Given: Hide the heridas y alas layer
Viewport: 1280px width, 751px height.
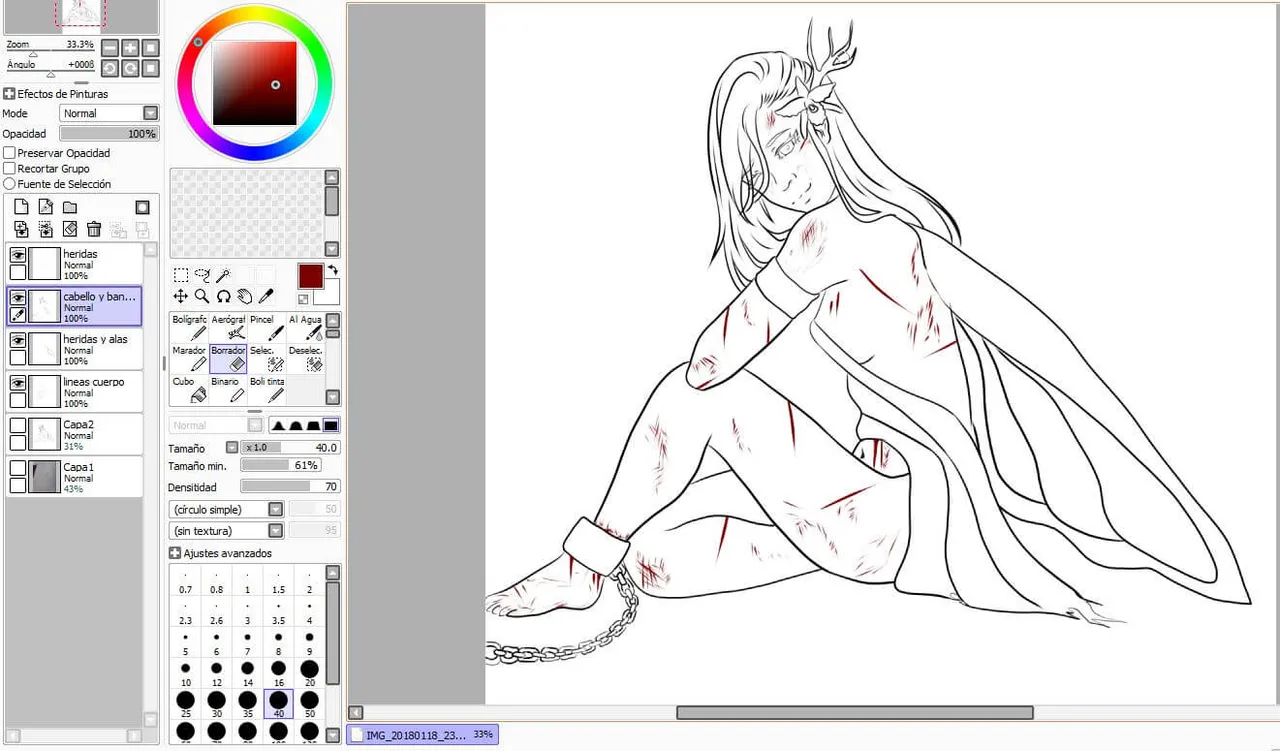Looking at the screenshot, I should 18,340.
